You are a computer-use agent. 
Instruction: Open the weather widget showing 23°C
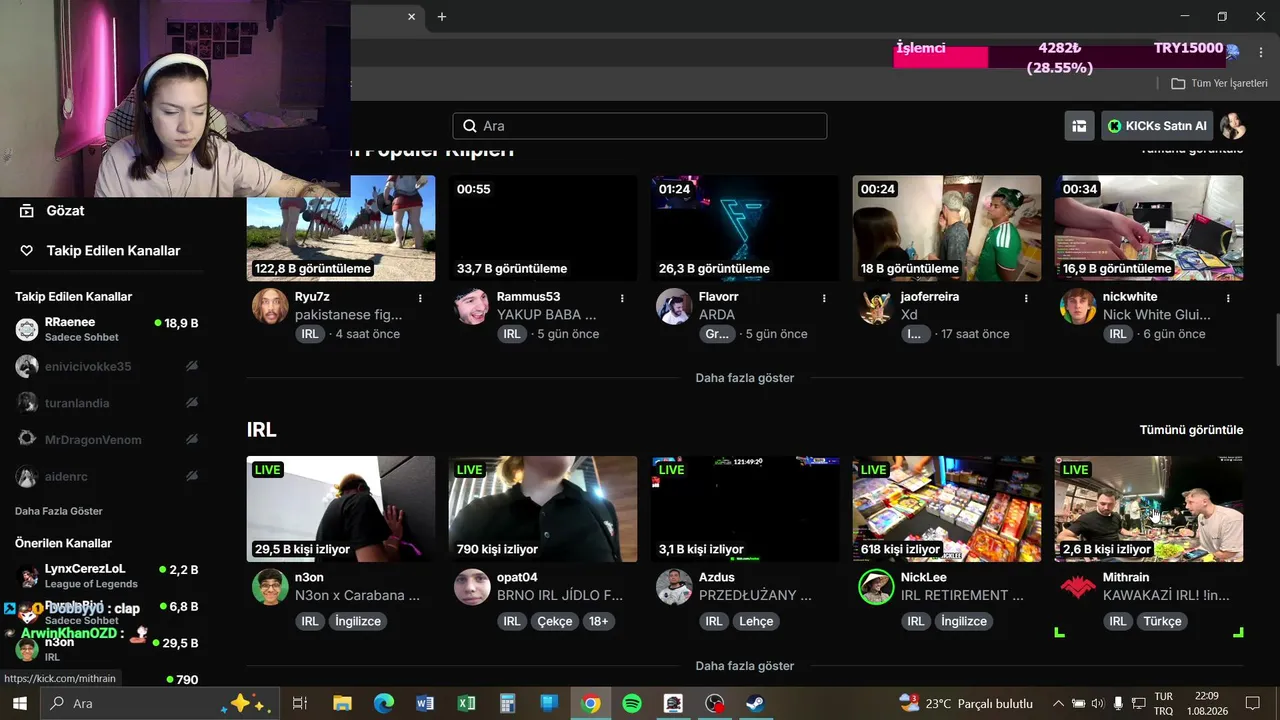tap(966, 704)
